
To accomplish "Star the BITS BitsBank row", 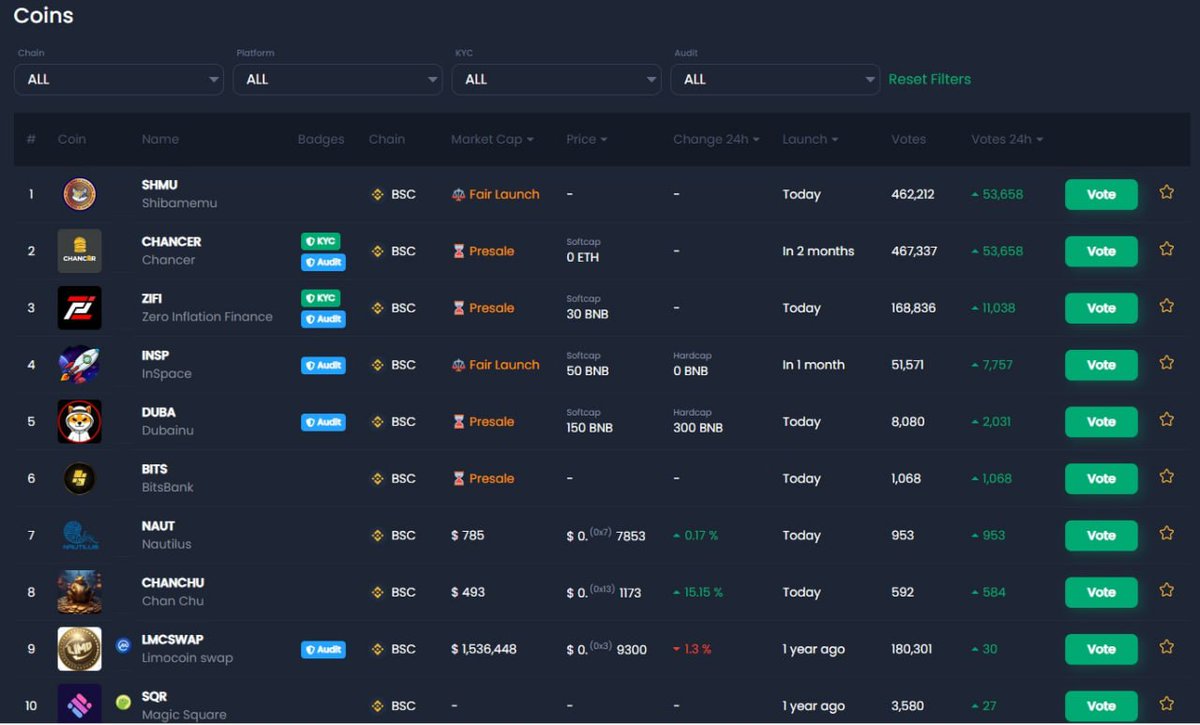I will [x=1166, y=477].
